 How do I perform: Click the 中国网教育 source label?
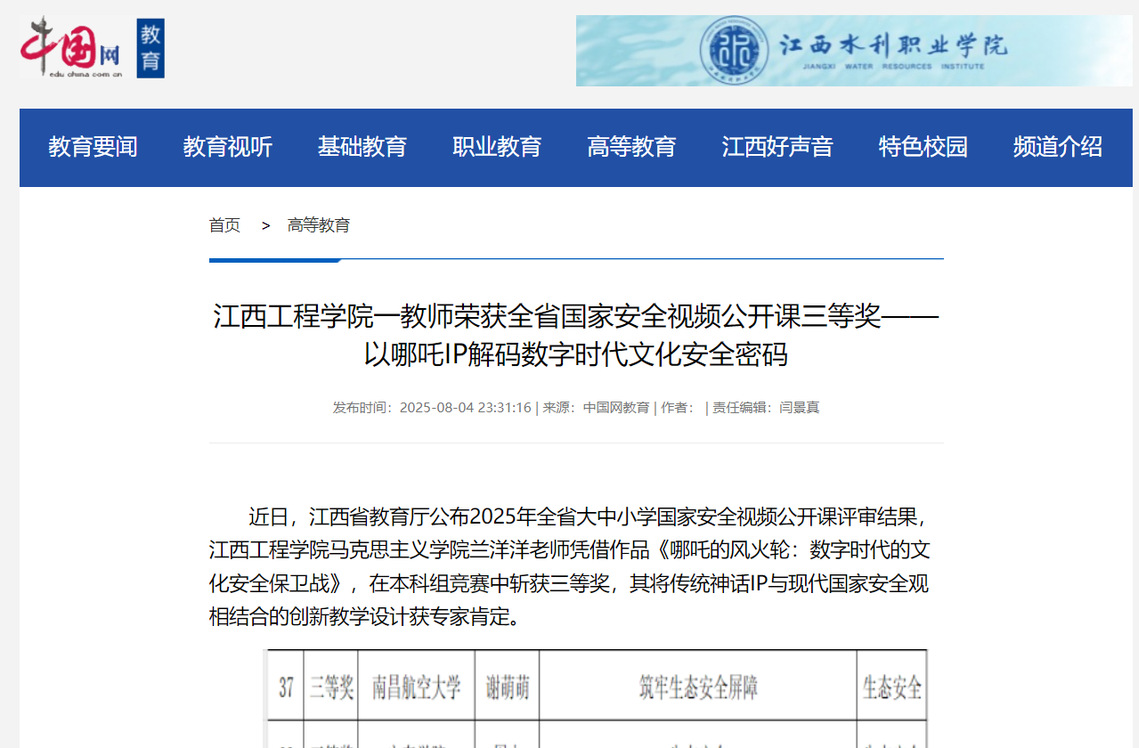(x=616, y=408)
